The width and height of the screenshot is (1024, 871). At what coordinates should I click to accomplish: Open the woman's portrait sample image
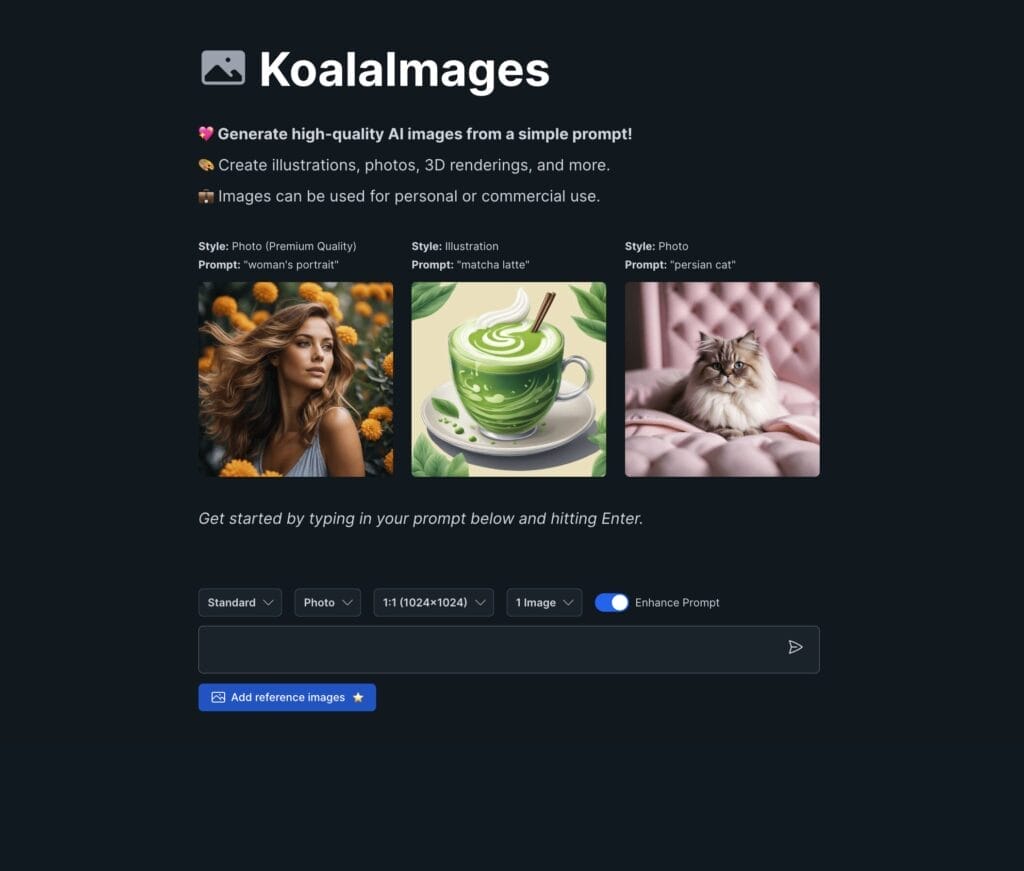(296, 379)
